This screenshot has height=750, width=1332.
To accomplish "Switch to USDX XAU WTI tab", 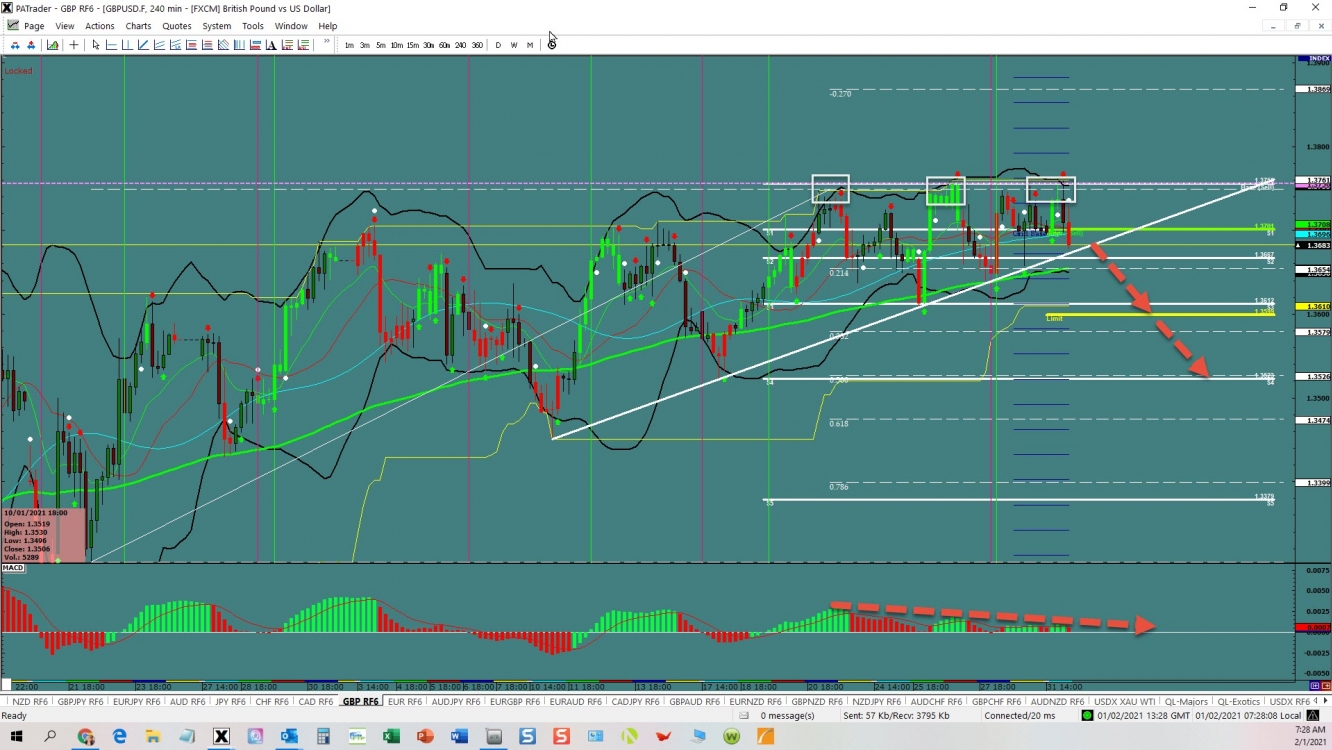I will click(1124, 702).
